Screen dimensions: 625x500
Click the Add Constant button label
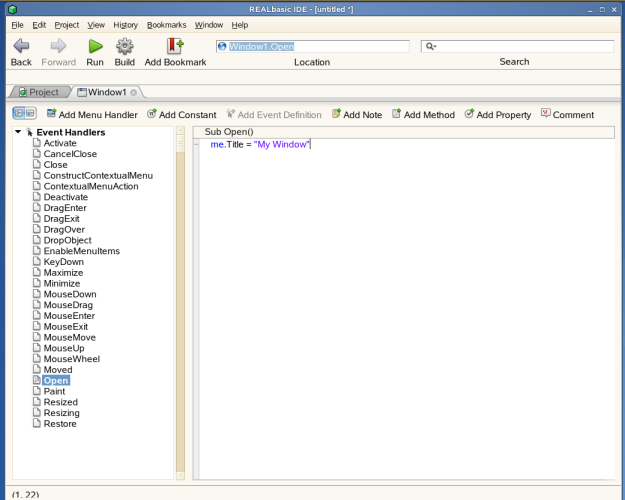point(188,115)
